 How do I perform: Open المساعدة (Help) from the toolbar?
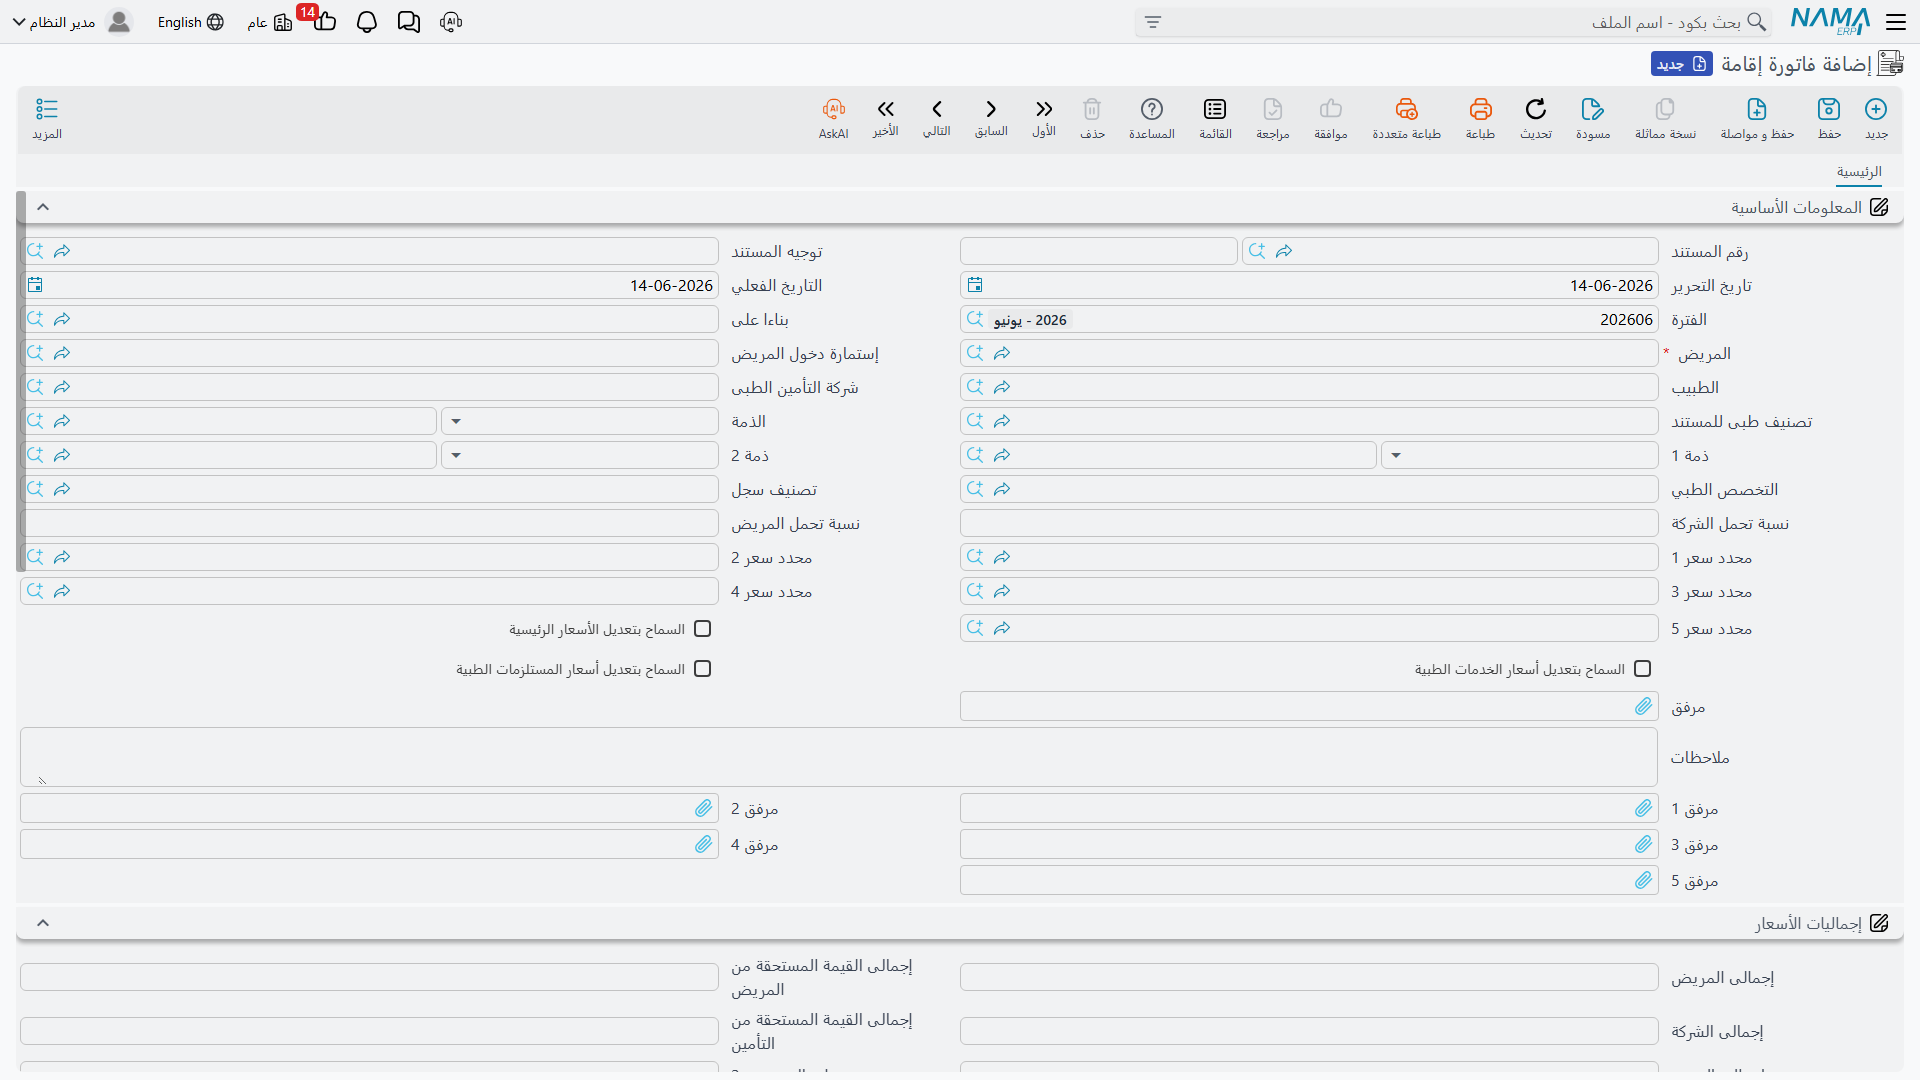click(1152, 109)
